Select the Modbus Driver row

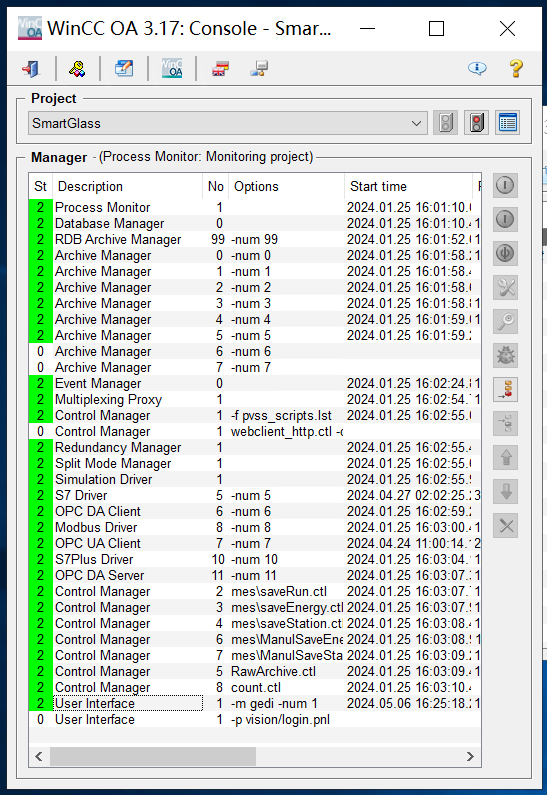[x=254, y=528]
